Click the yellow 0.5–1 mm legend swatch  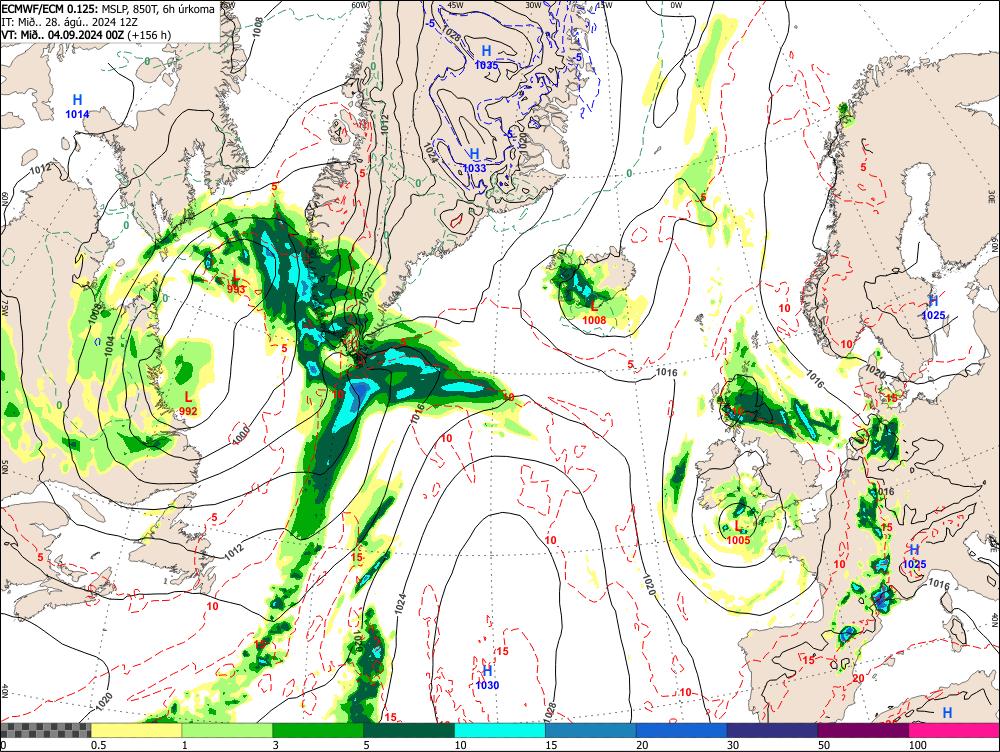(136, 730)
